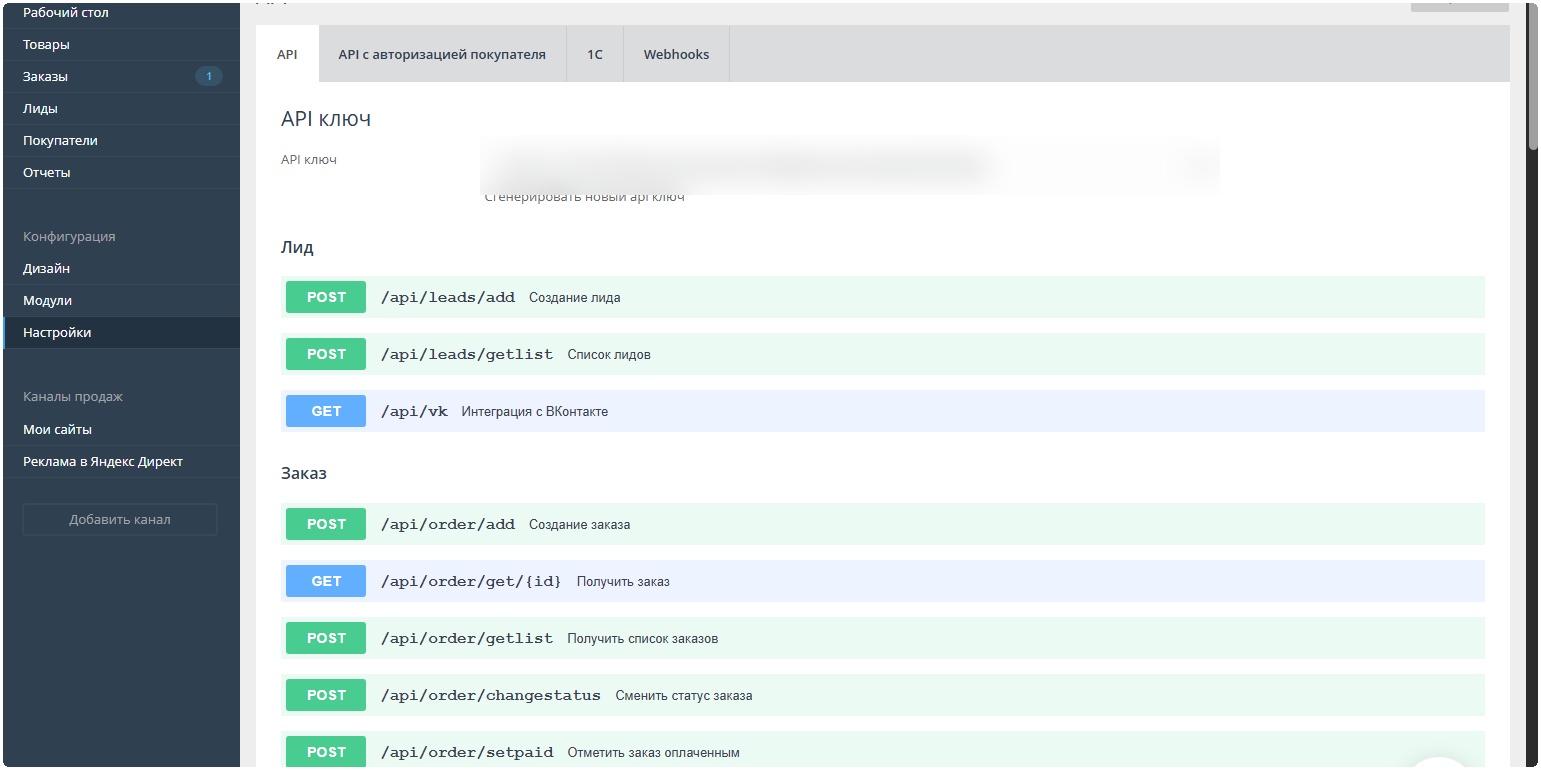Viewport: 1541px width, 770px height.
Task: Click the Добавить канал button
Action: (x=120, y=520)
